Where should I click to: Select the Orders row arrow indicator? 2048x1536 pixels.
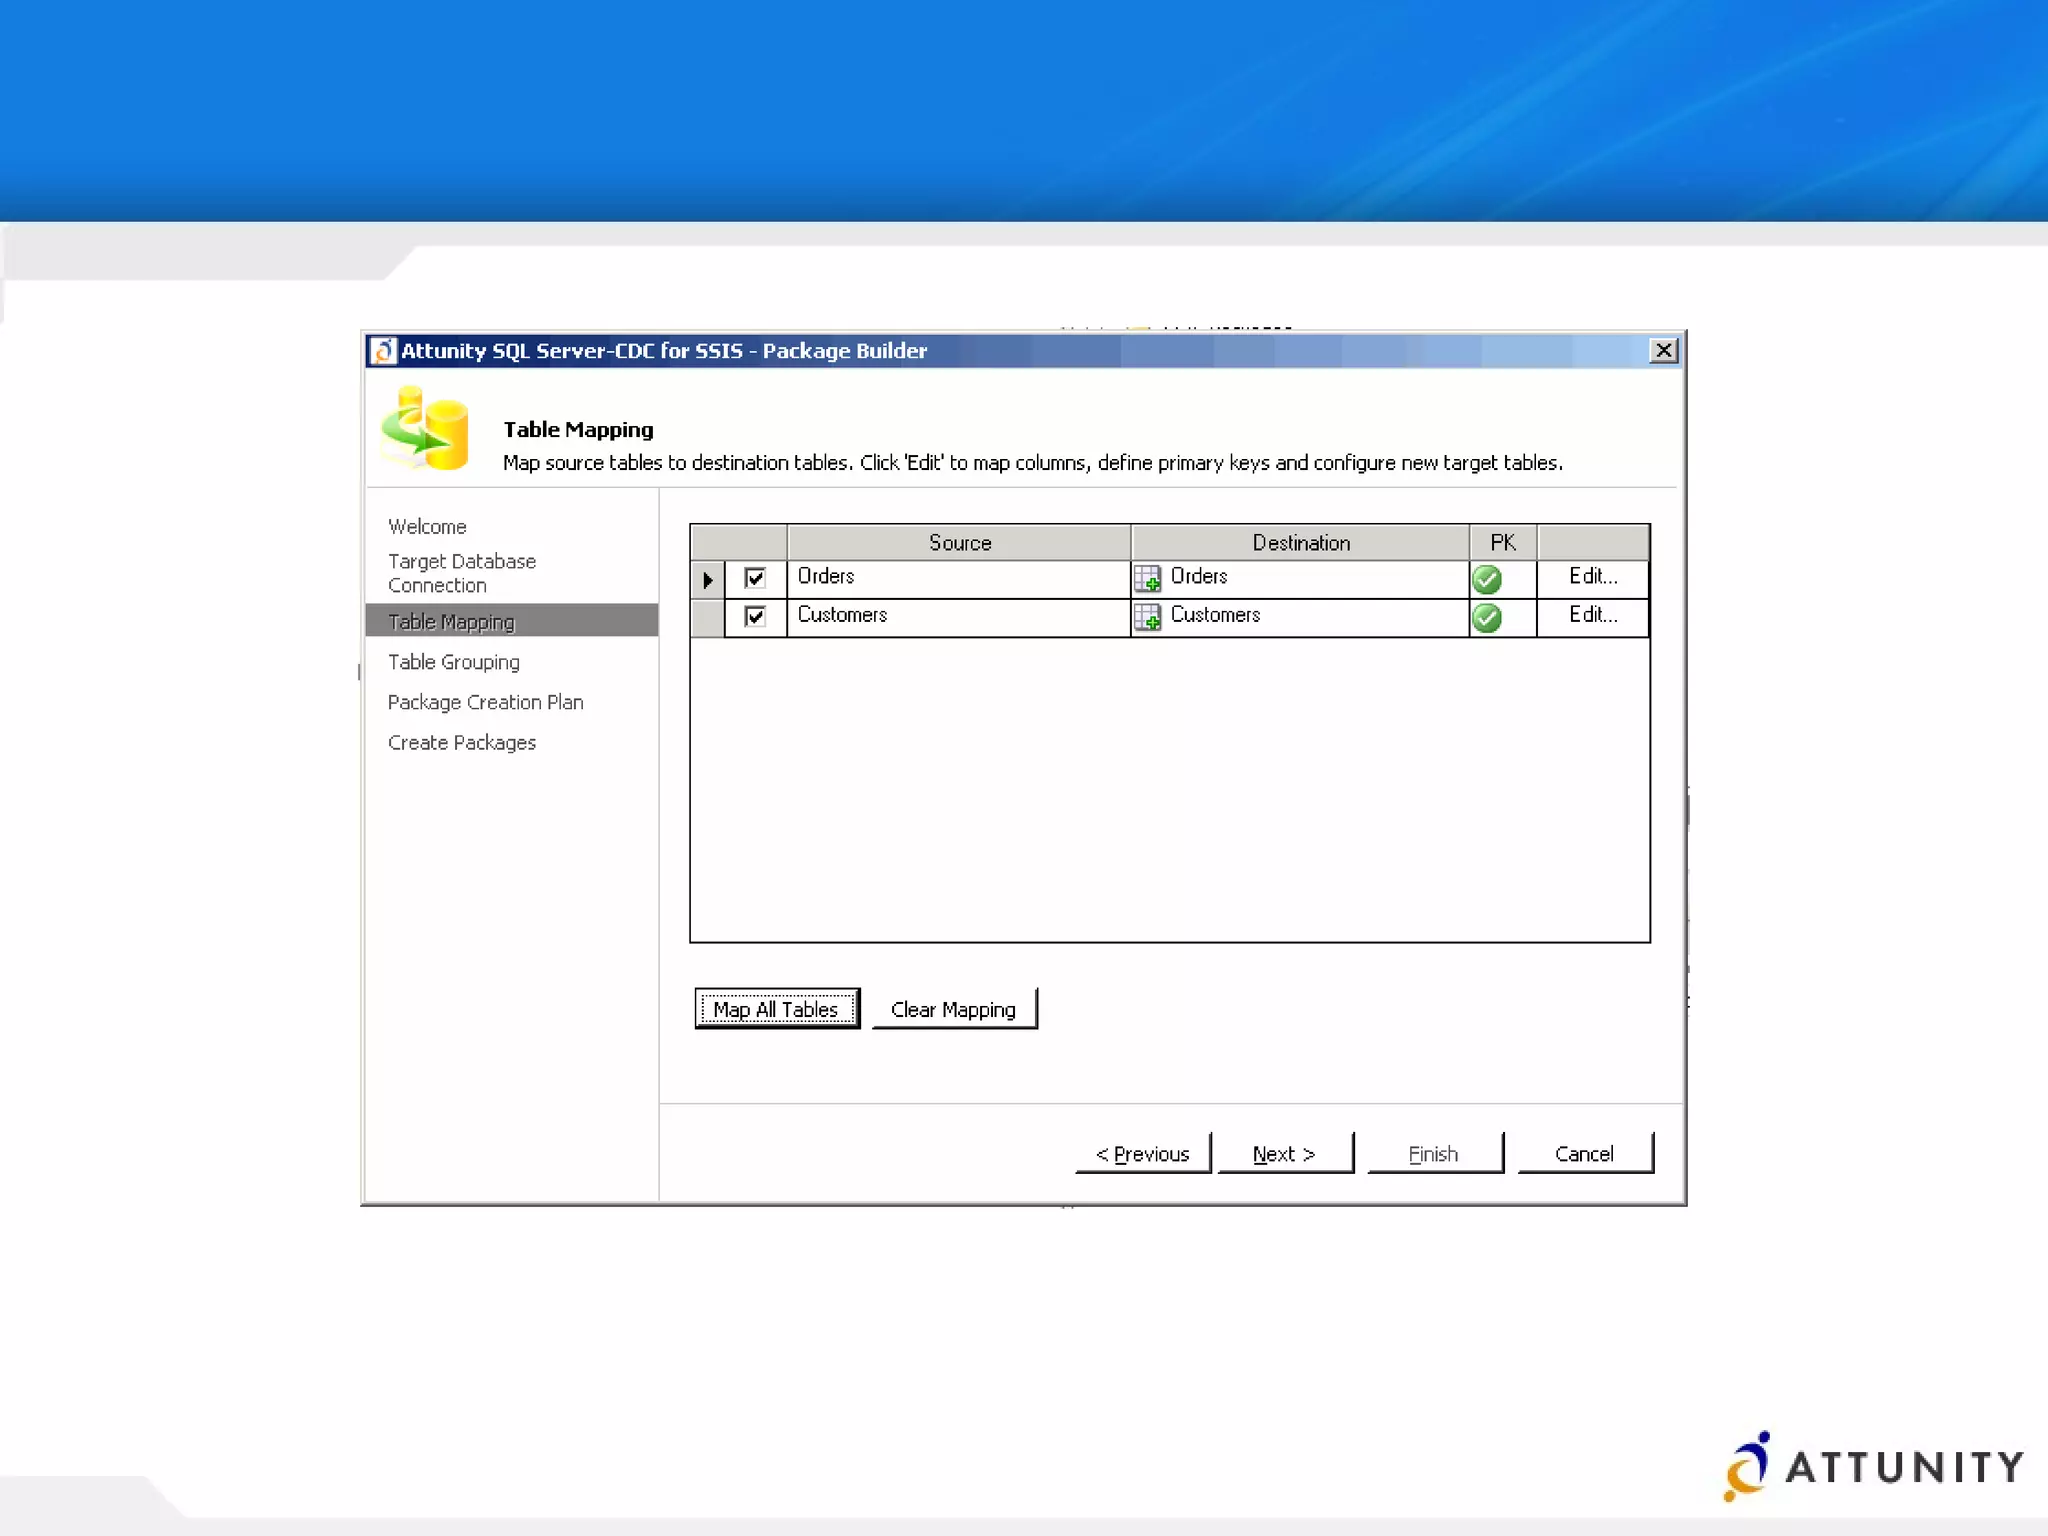[x=708, y=579]
